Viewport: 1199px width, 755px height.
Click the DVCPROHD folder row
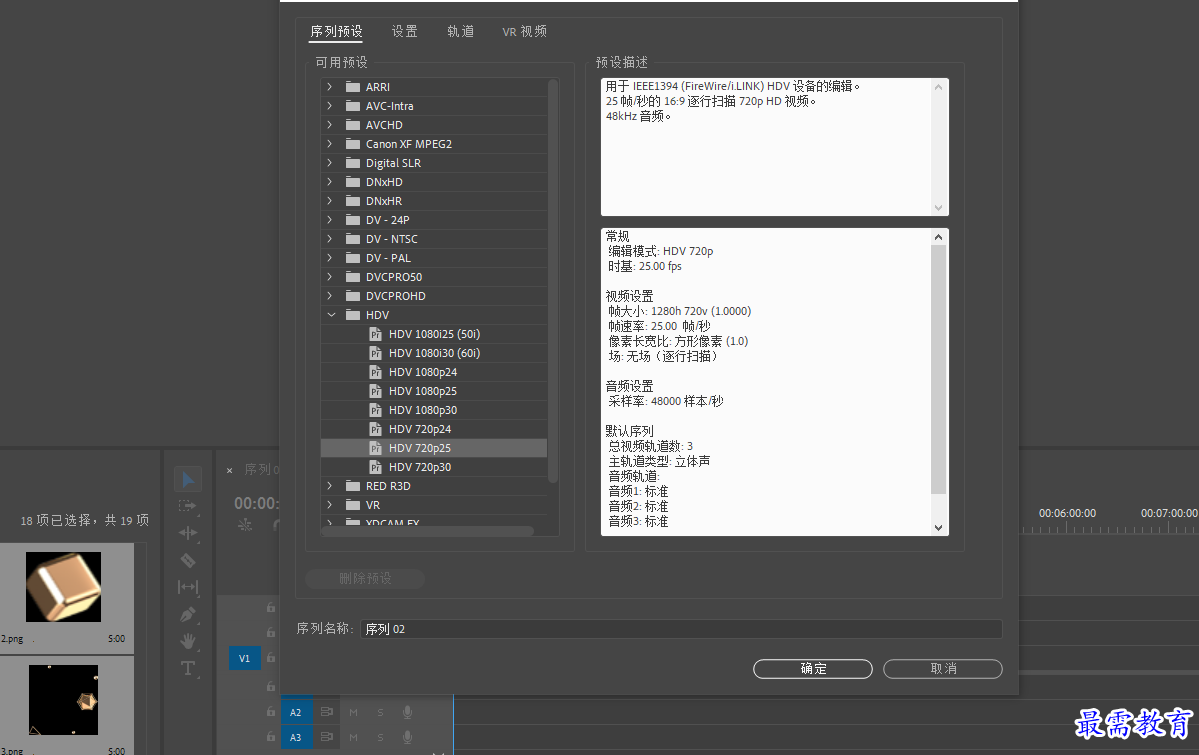pyautogui.click(x=434, y=296)
